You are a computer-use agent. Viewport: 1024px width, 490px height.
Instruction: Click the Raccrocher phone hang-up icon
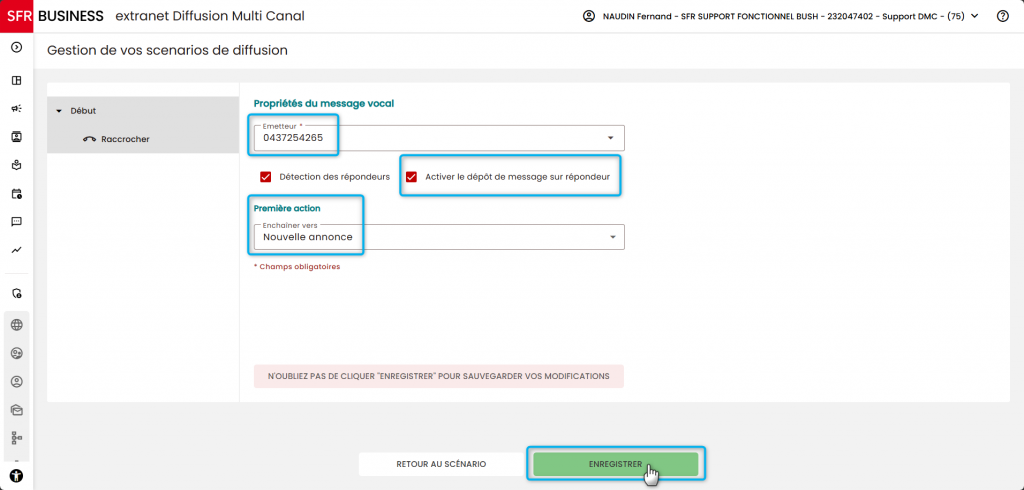click(x=89, y=139)
